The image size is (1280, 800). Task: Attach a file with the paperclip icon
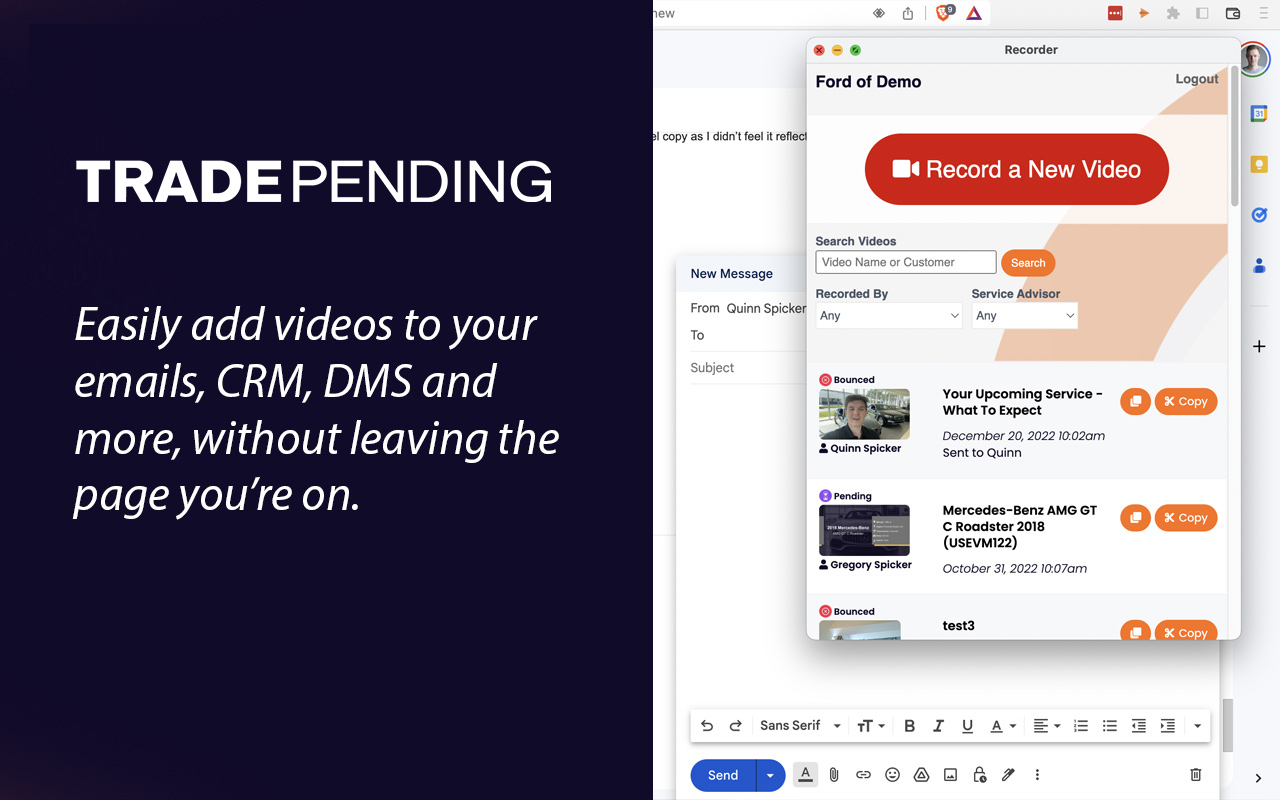(x=834, y=774)
